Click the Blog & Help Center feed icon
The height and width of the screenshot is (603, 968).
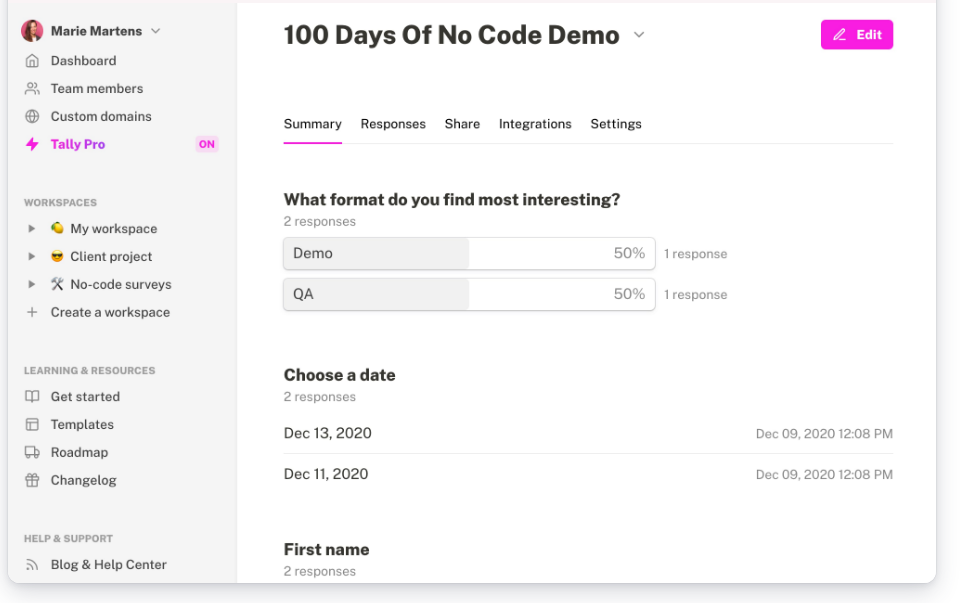point(32,565)
